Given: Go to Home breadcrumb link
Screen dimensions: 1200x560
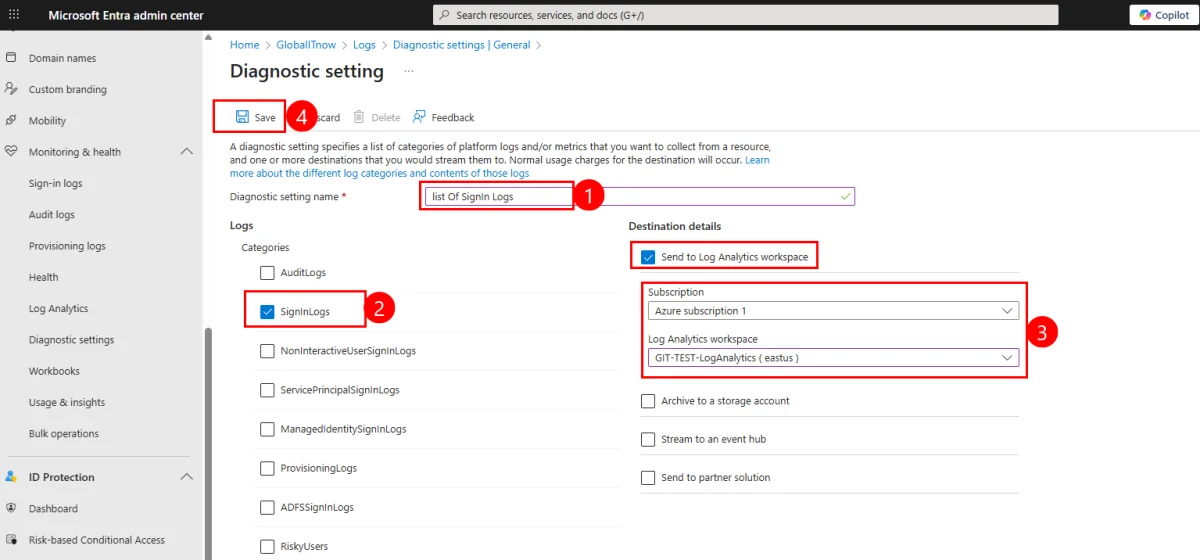Looking at the screenshot, I should [244, 45].
